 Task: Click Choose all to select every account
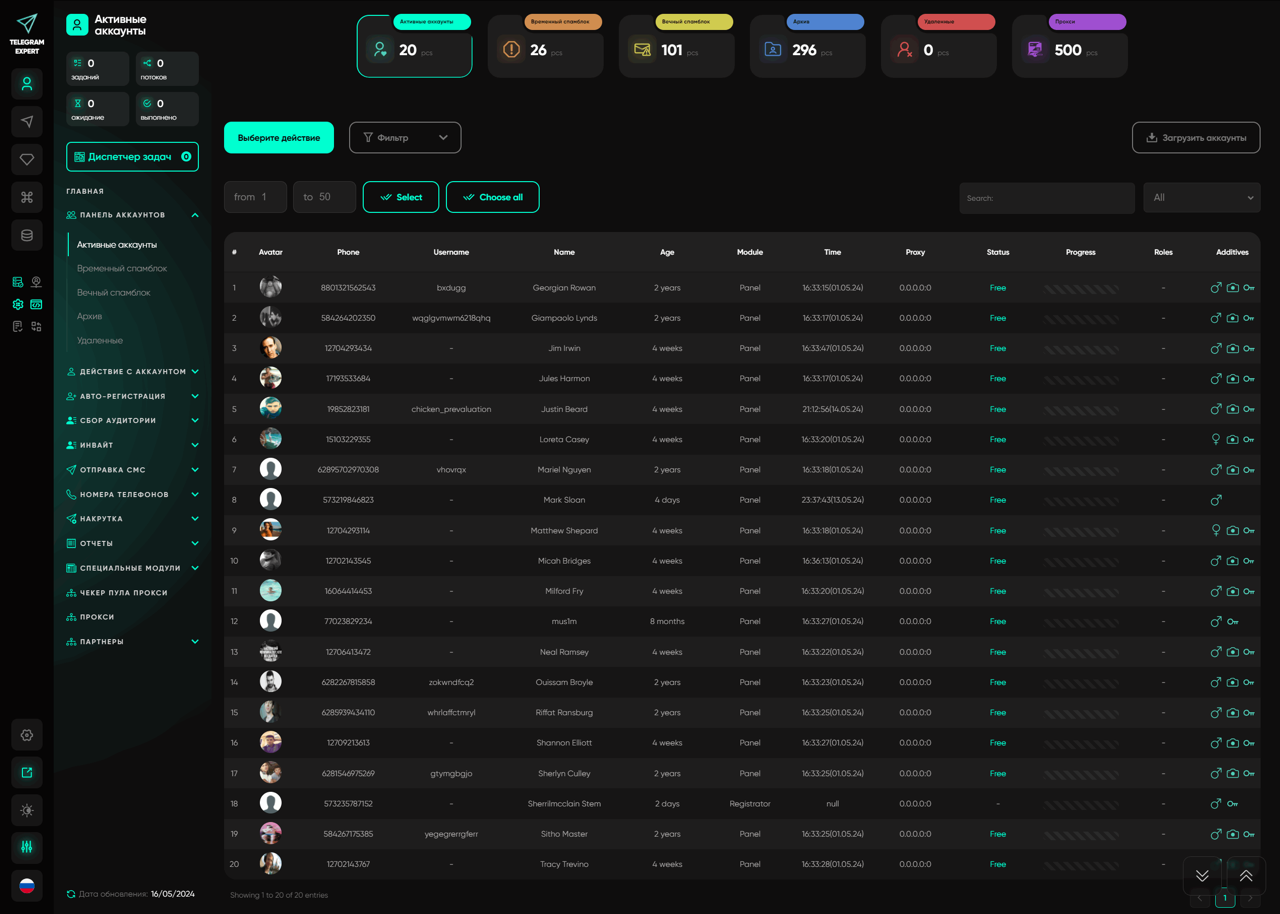pos(492,197)
